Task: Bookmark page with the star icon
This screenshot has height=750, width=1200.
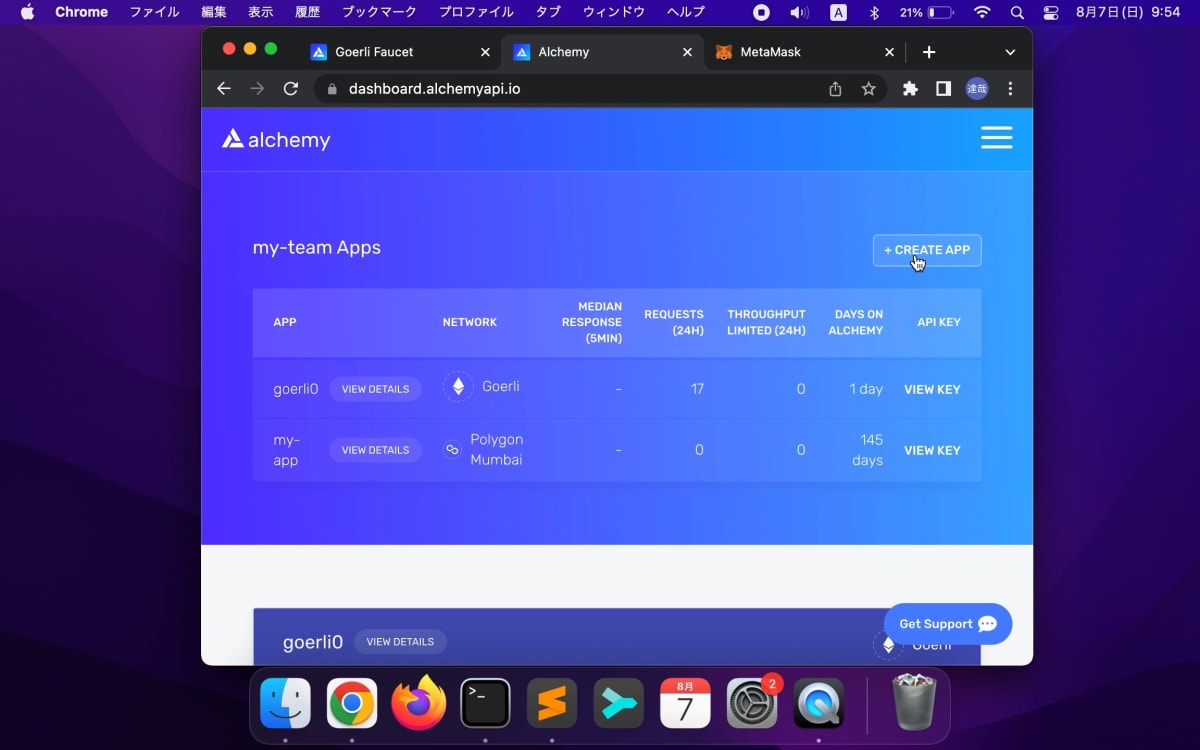Action: pos(868,89)
